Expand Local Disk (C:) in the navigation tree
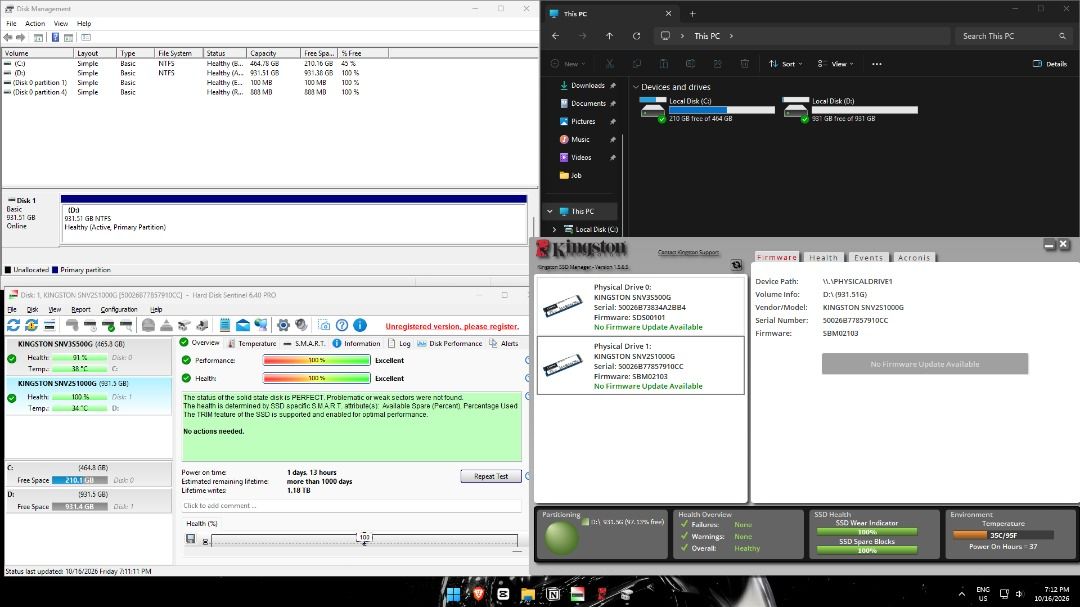 [x=554, y=229]
